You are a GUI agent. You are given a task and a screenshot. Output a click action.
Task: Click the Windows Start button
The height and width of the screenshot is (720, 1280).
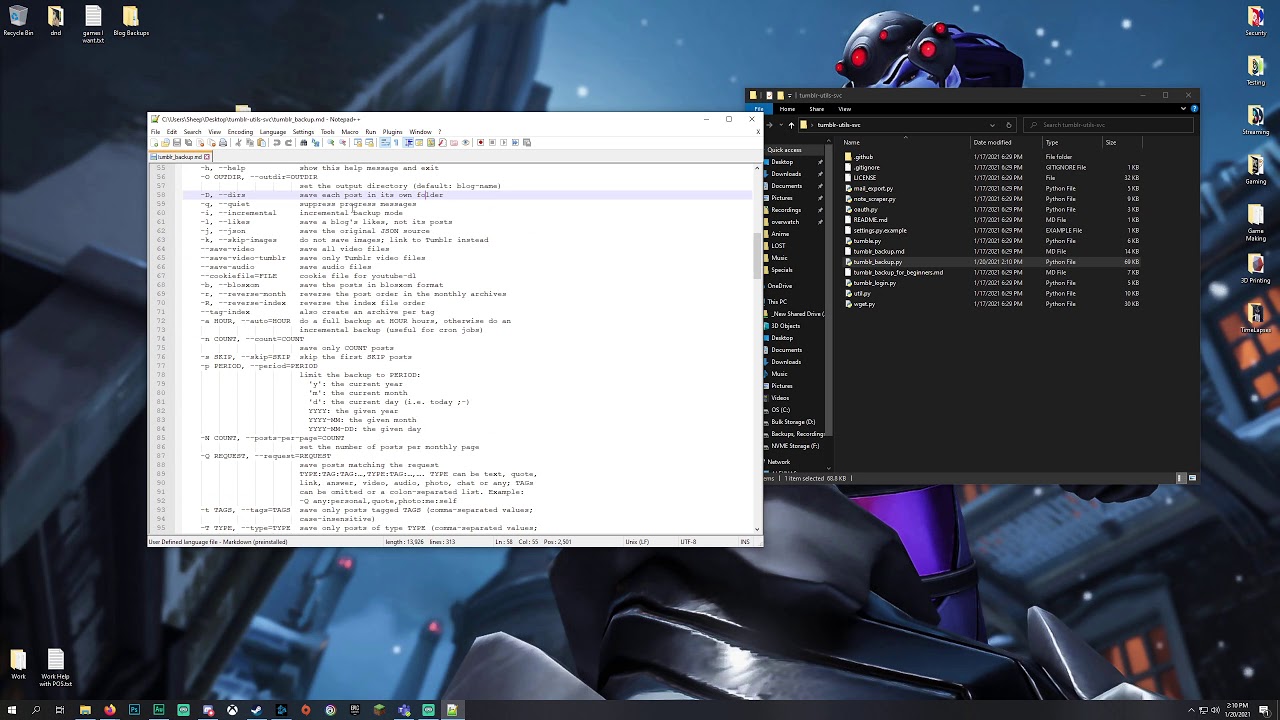coord(12,710)
